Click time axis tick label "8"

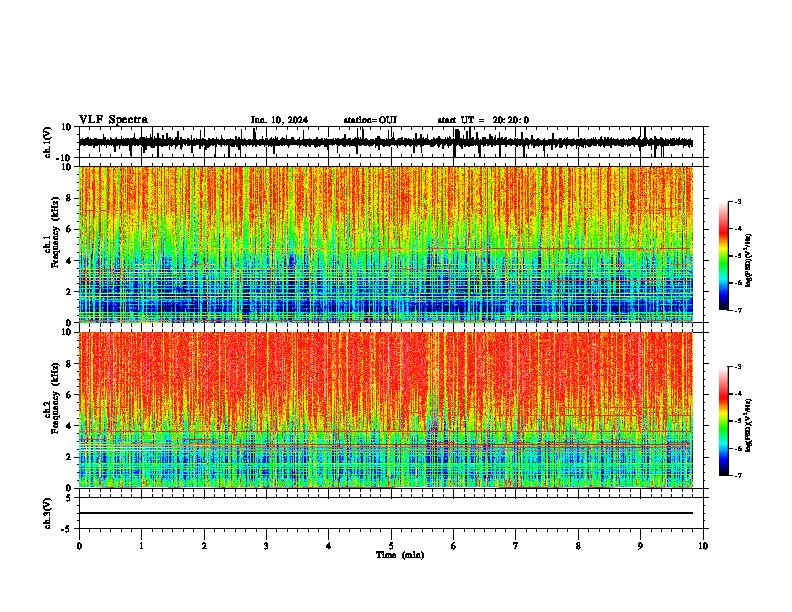pos(578,546)
